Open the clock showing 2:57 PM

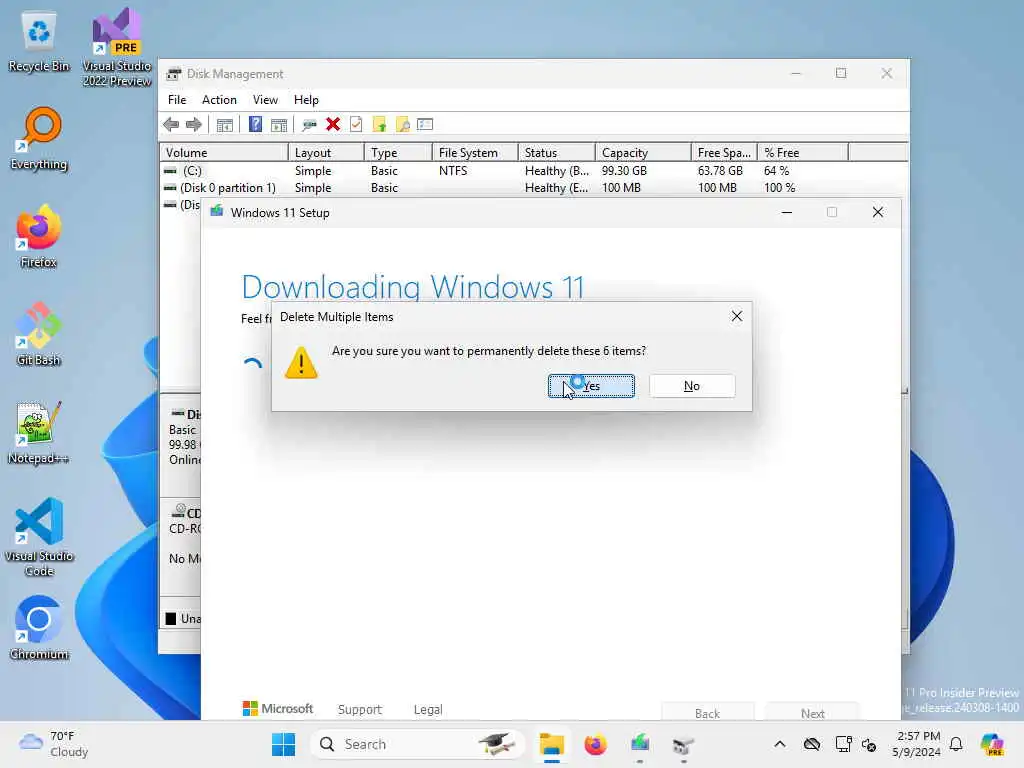(918, 744)
